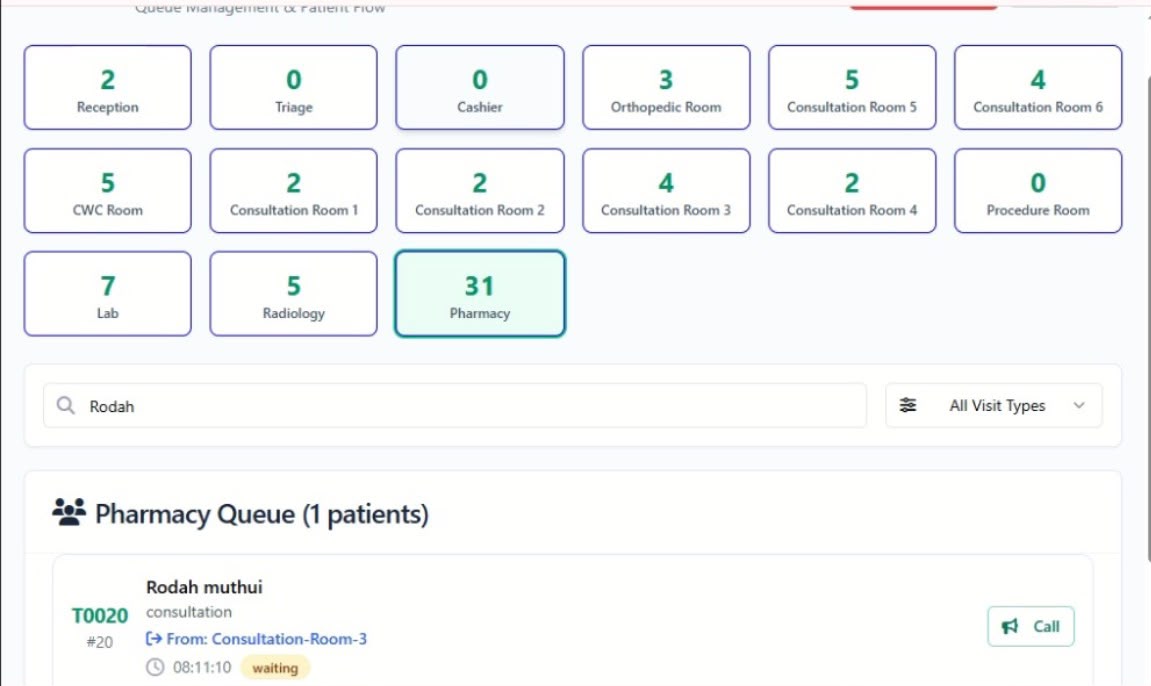Select the CWC Room card
1151x686 pixels.
(x=107, y=191)
